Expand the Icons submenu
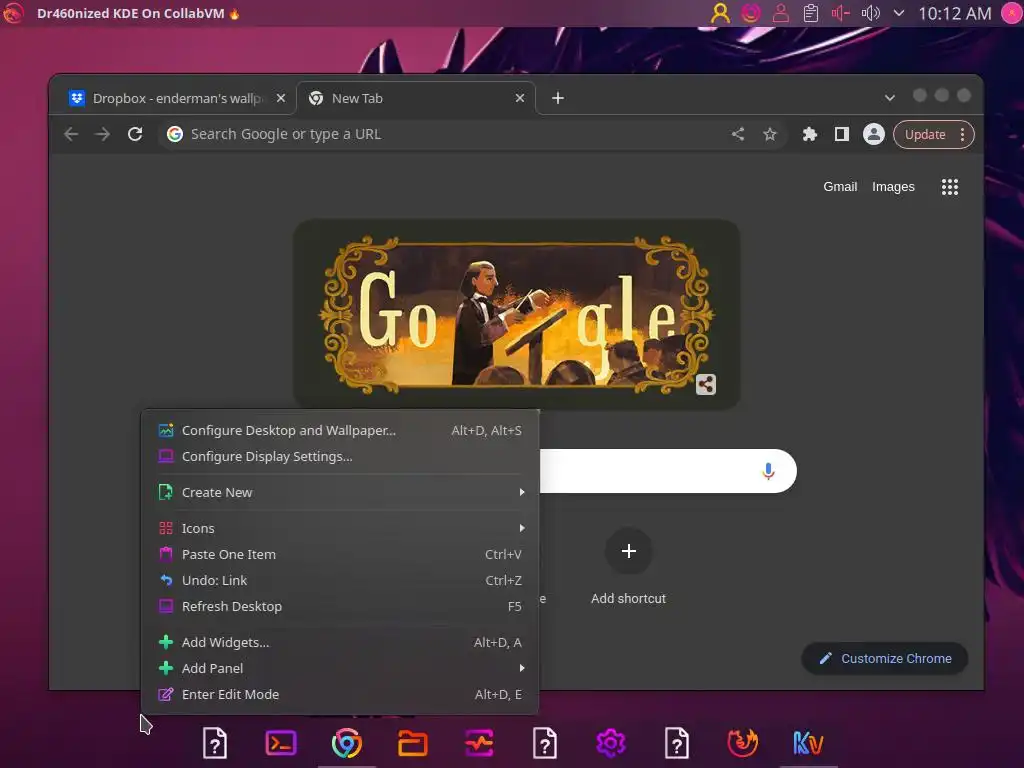This screenshot has height=768, width=1024. [x=340, y=528]
